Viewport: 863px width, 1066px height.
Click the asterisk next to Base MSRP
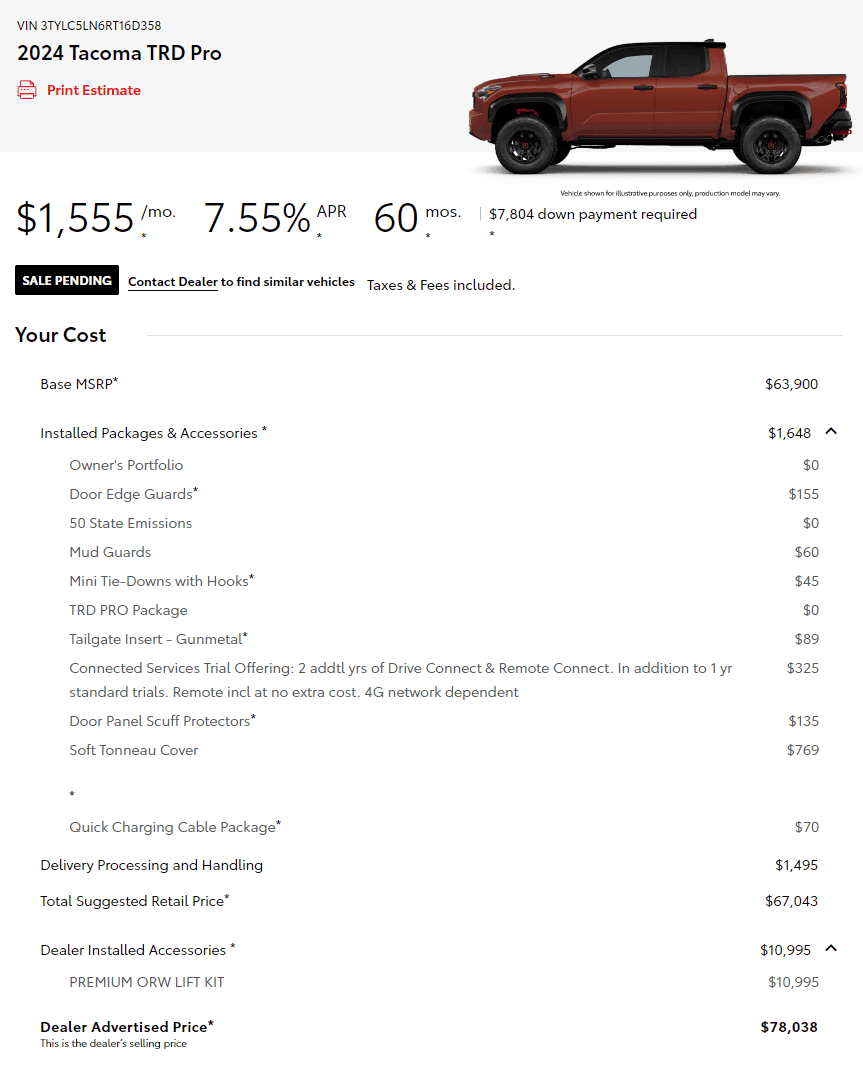[x=116, y=380]
